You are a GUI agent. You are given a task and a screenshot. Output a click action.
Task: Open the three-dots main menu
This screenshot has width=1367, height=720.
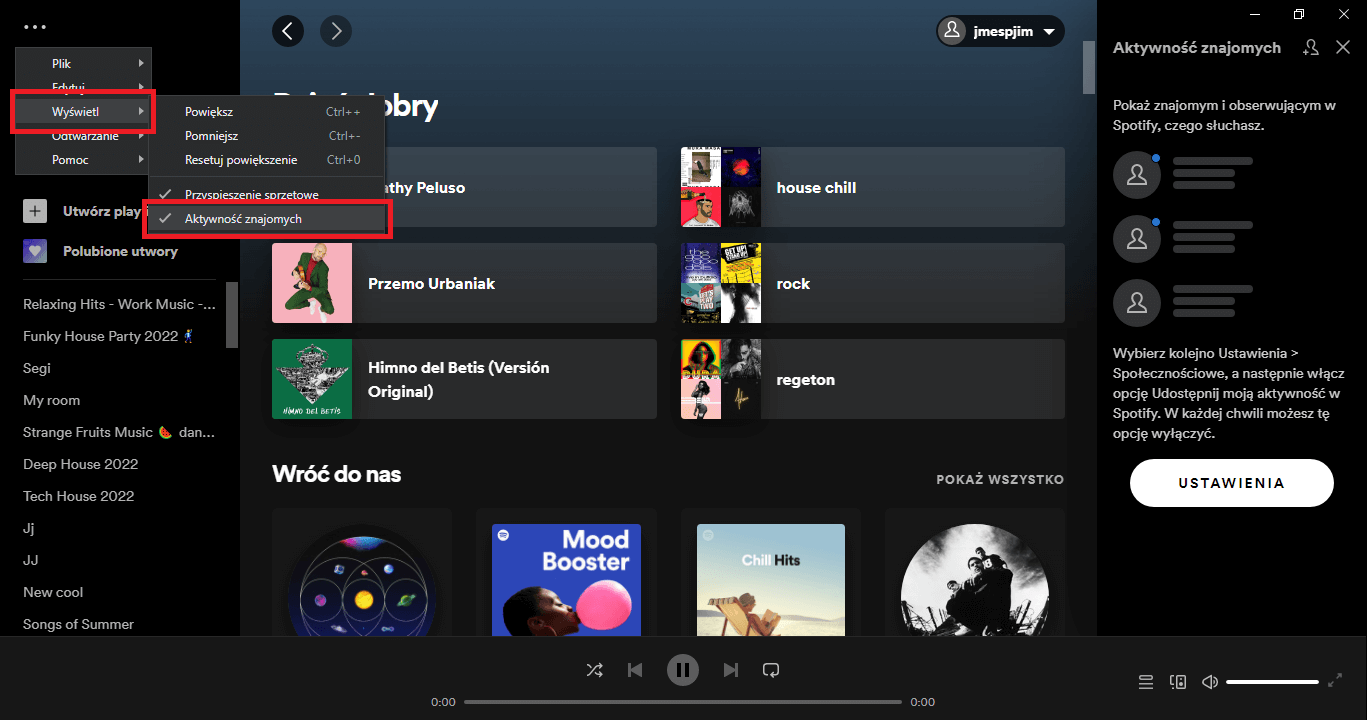point(35,27)
